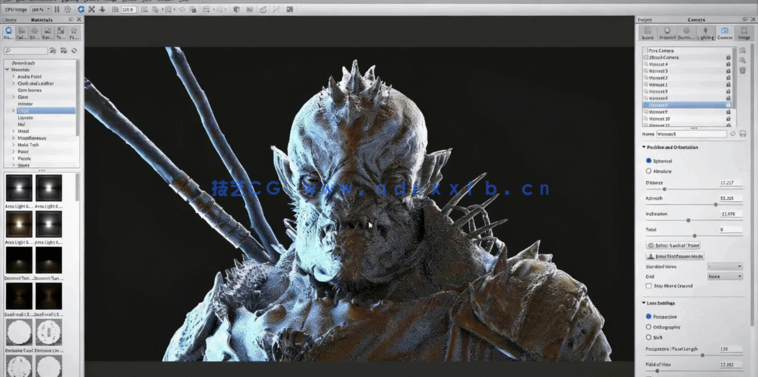This screenshot has width=758, height=377.
Task: Open the CPU Usage percentage dropdown
Action: point(41,9)
